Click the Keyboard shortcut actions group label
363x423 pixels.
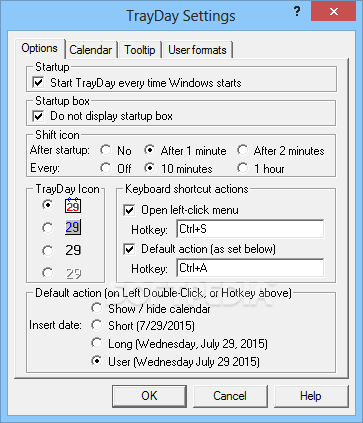(187, 189)
